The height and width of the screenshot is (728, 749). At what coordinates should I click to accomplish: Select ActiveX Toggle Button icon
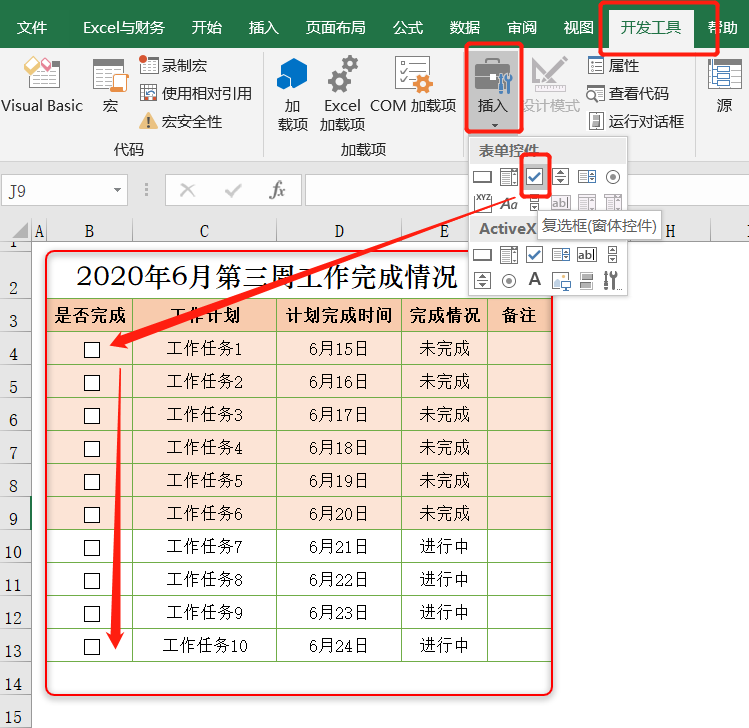point(587,281)
